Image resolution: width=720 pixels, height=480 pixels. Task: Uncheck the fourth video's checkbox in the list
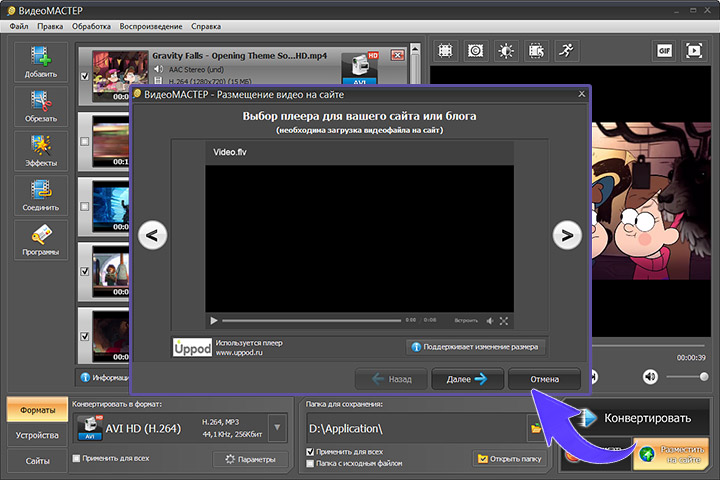tap(85, 271)
